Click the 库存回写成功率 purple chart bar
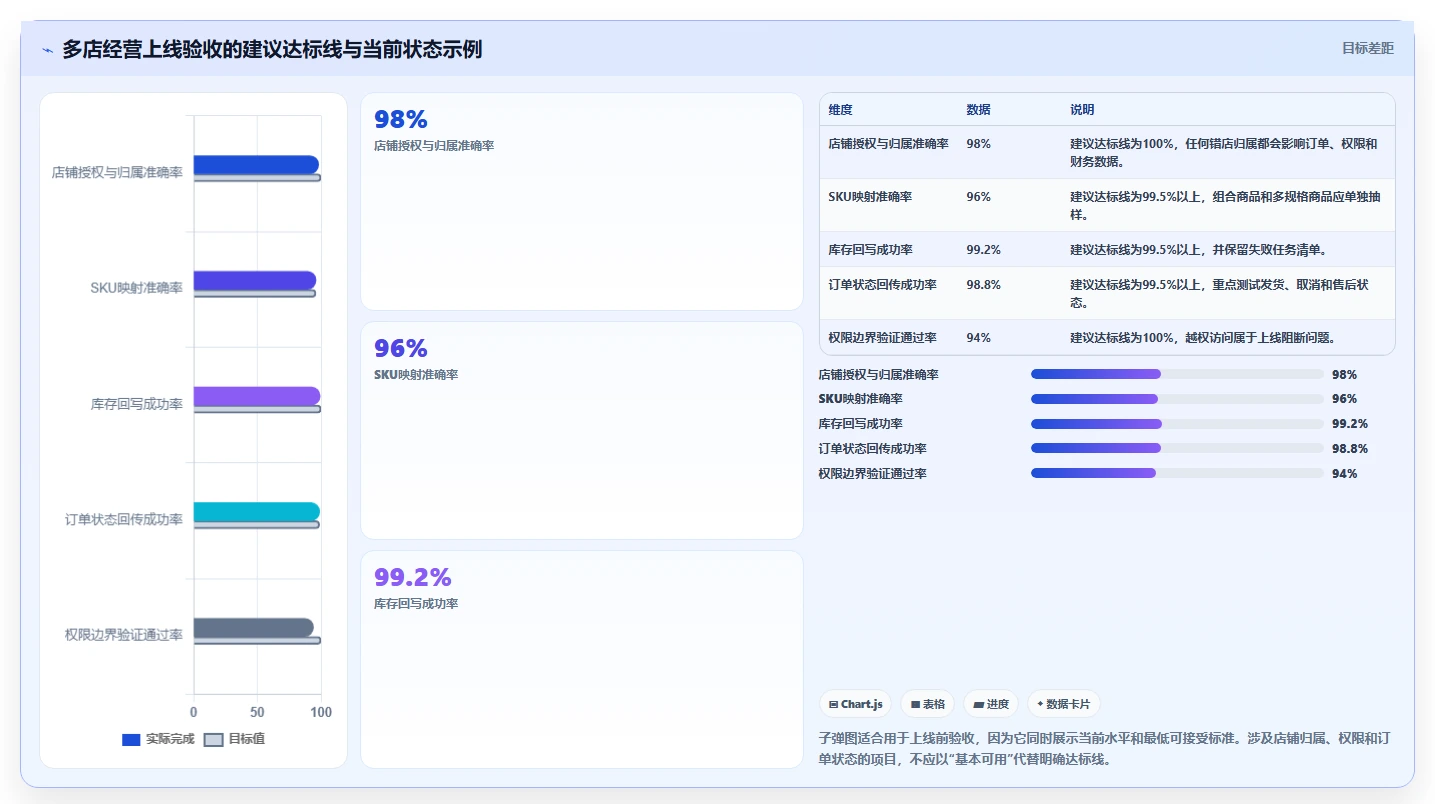 point(257,396)
